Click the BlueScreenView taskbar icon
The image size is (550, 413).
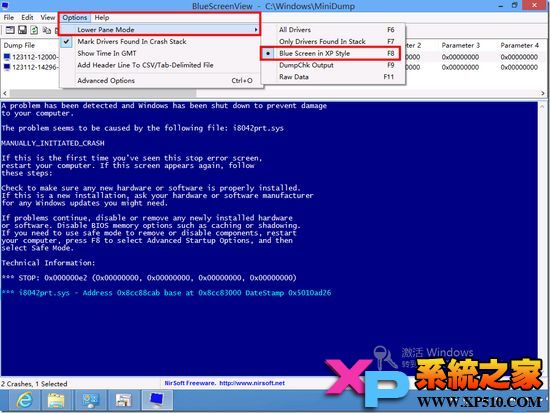click(156, 400)
